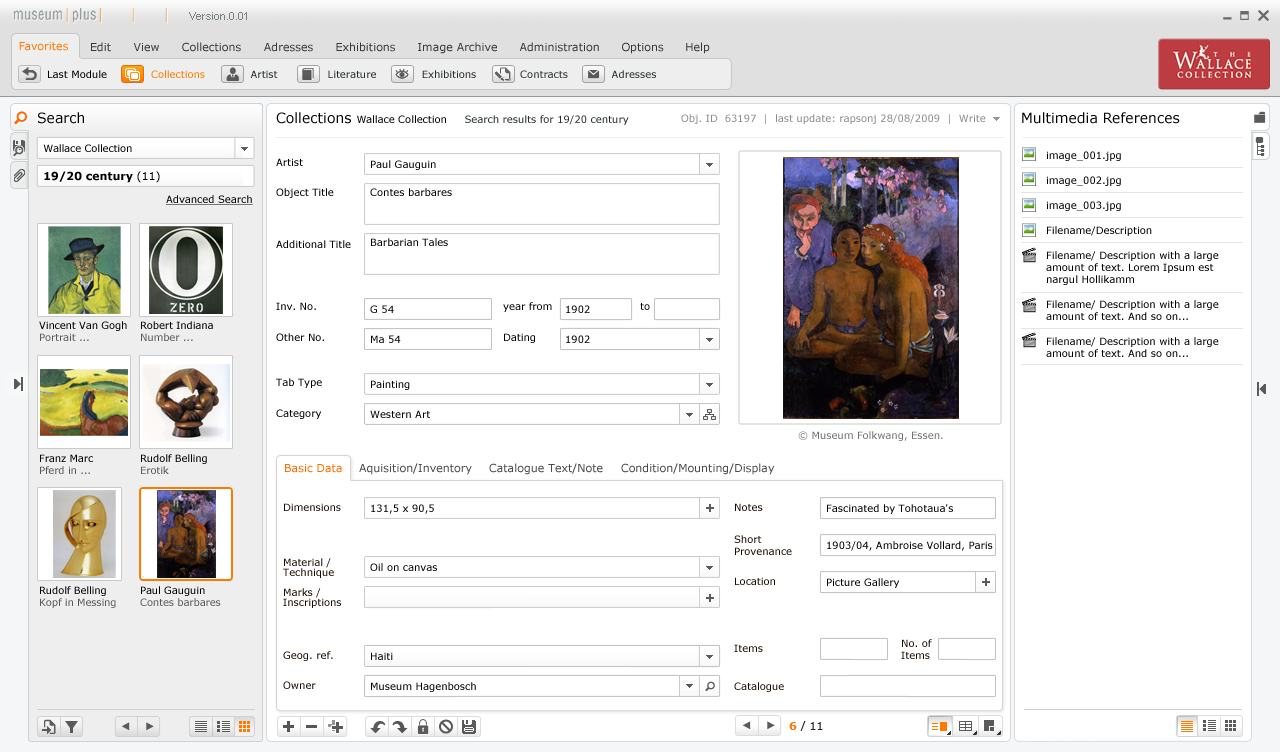Open the Last Module button
Image resolution: width=1280 pixels, height=752 pixels.
(64, 74)
